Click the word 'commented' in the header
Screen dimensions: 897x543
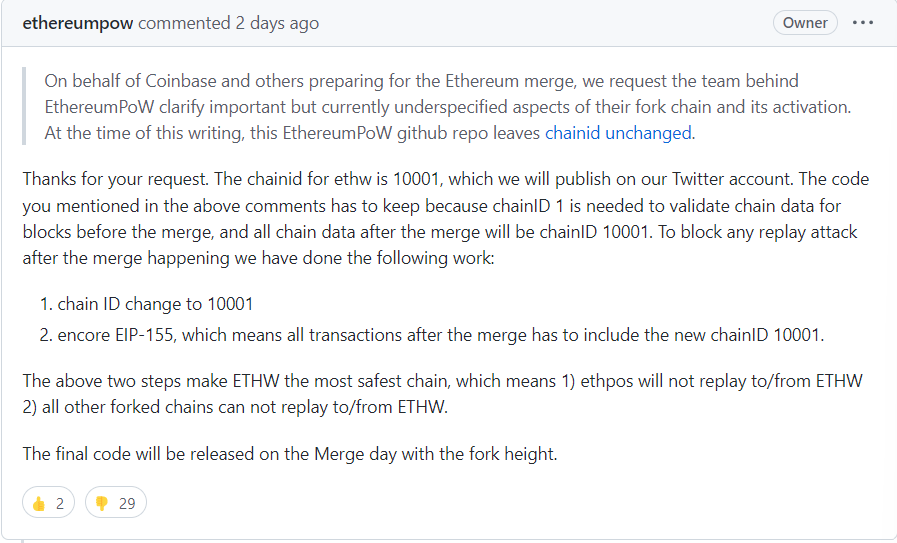coord(184,23)
